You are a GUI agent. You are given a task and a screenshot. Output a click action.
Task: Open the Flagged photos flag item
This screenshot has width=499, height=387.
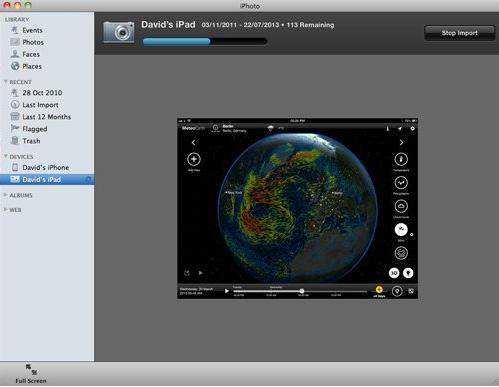point(35,129)
